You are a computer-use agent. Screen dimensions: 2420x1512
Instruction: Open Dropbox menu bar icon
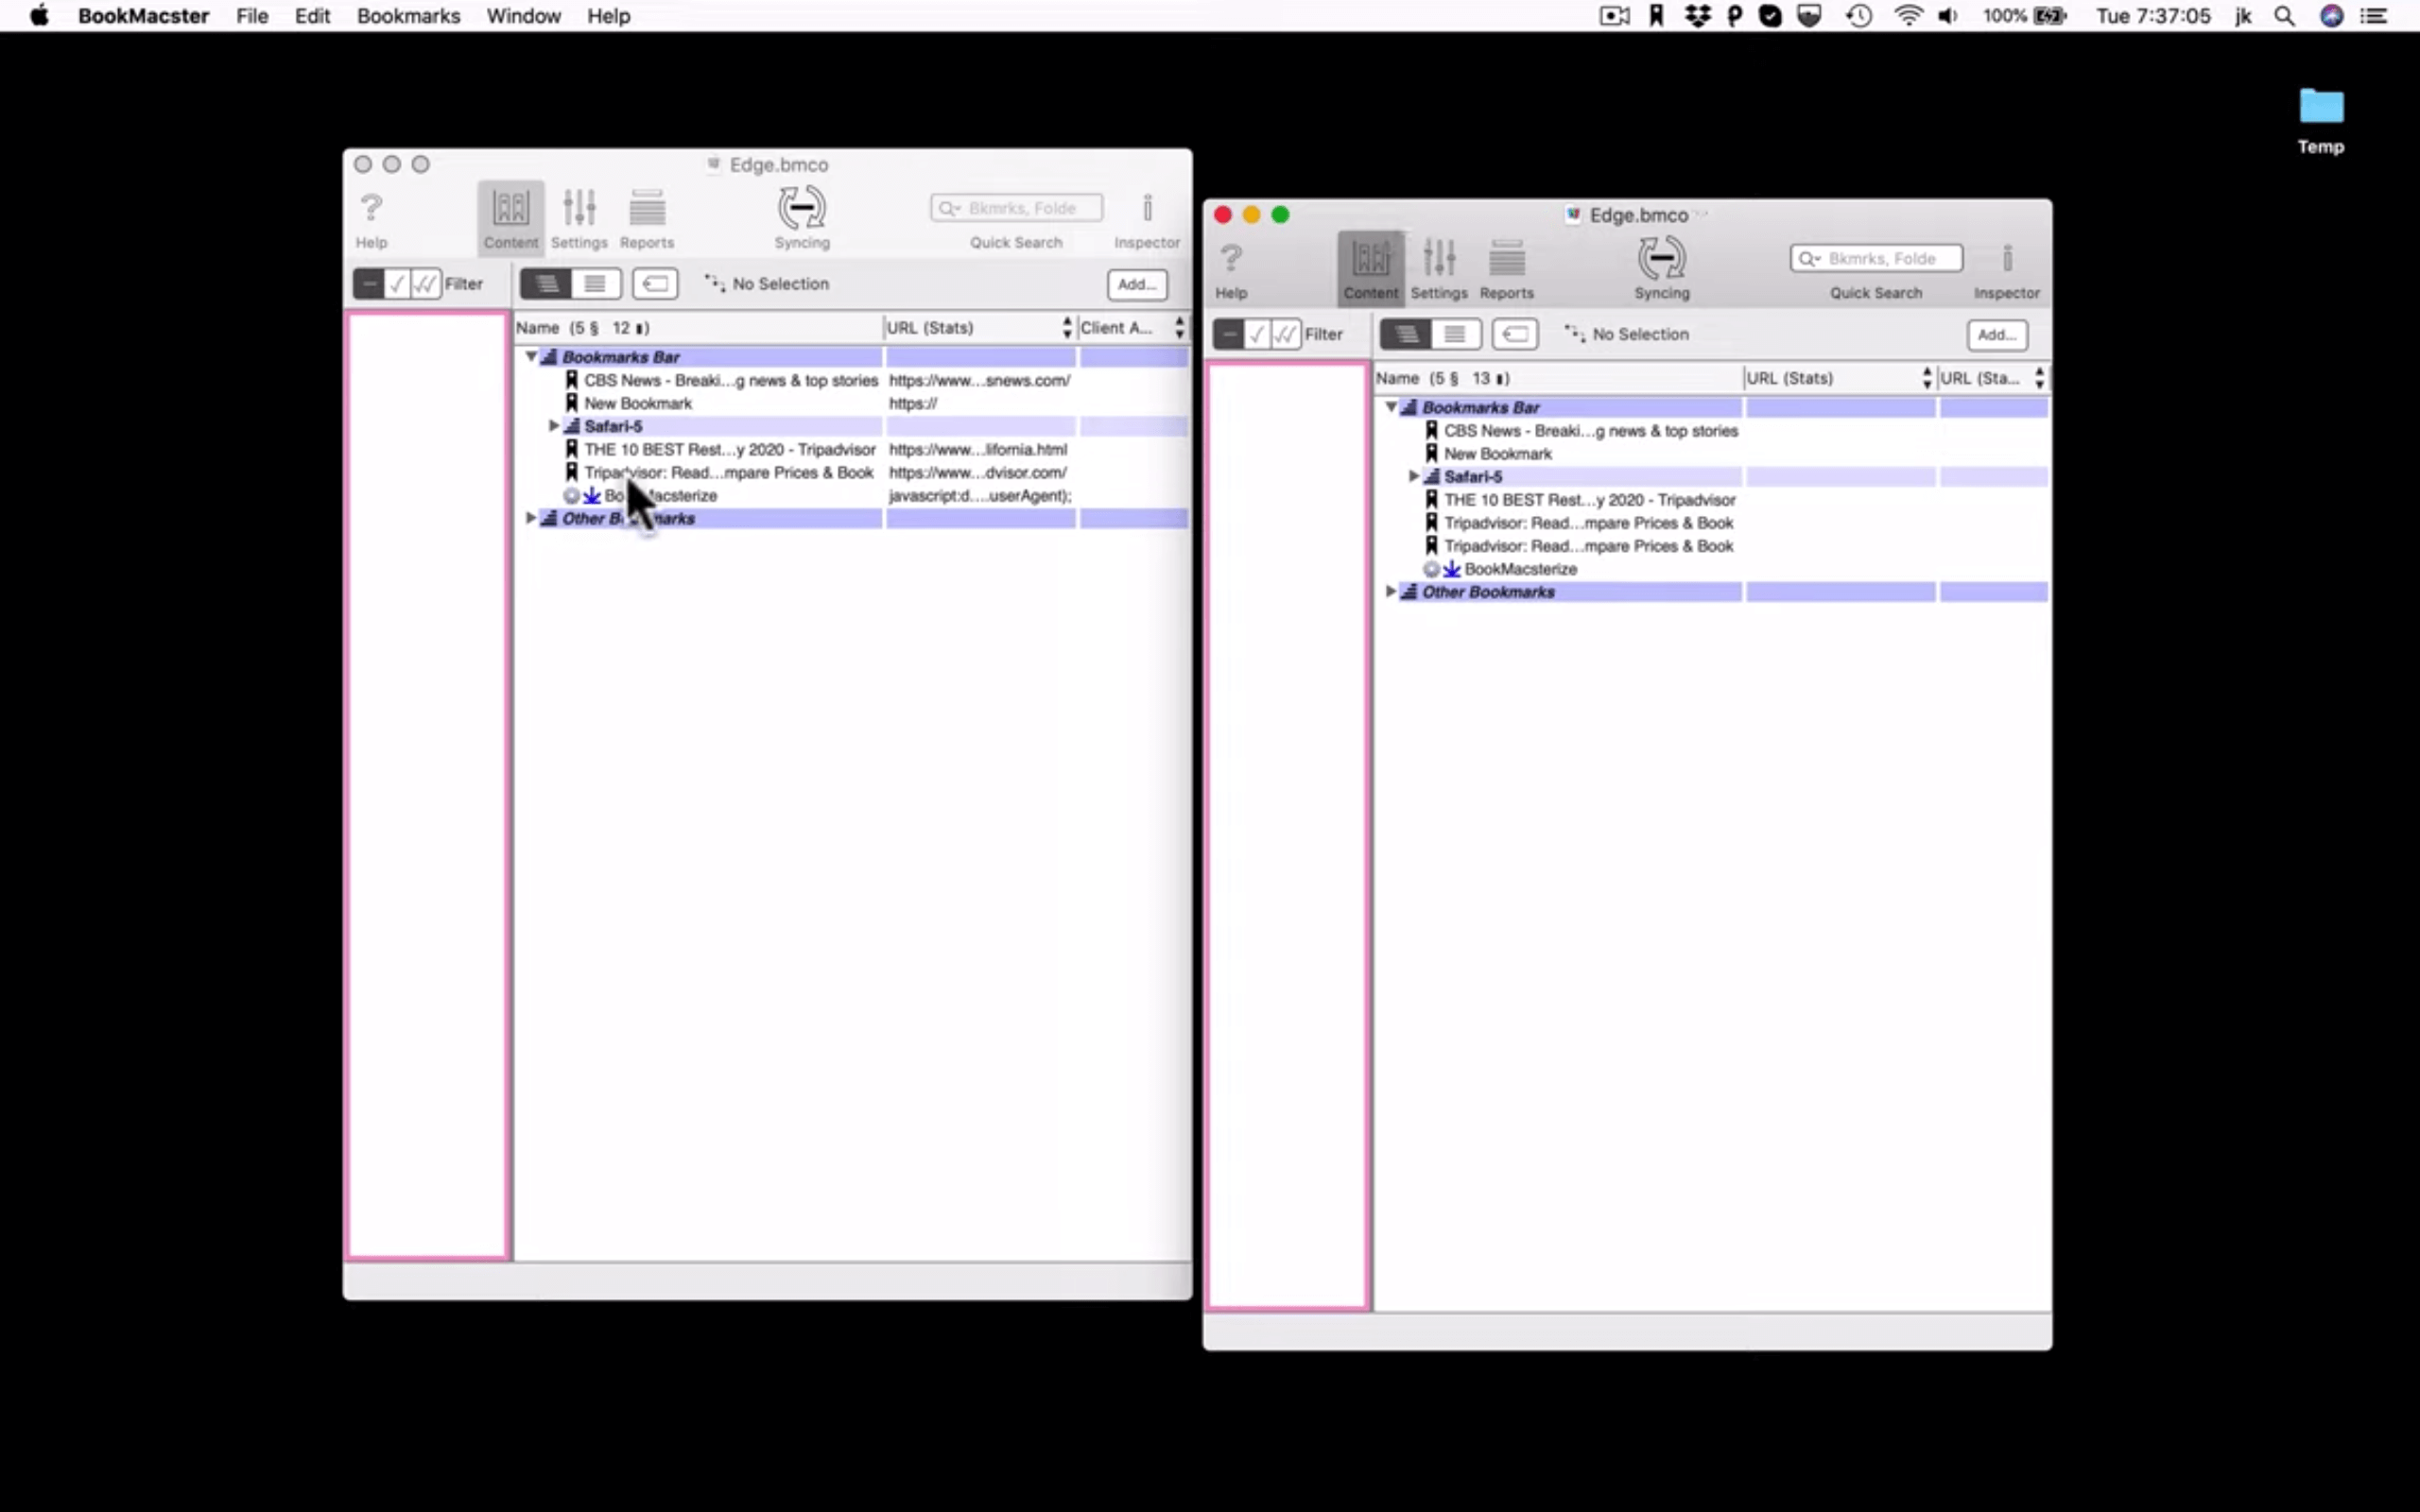coord(1697,16)
